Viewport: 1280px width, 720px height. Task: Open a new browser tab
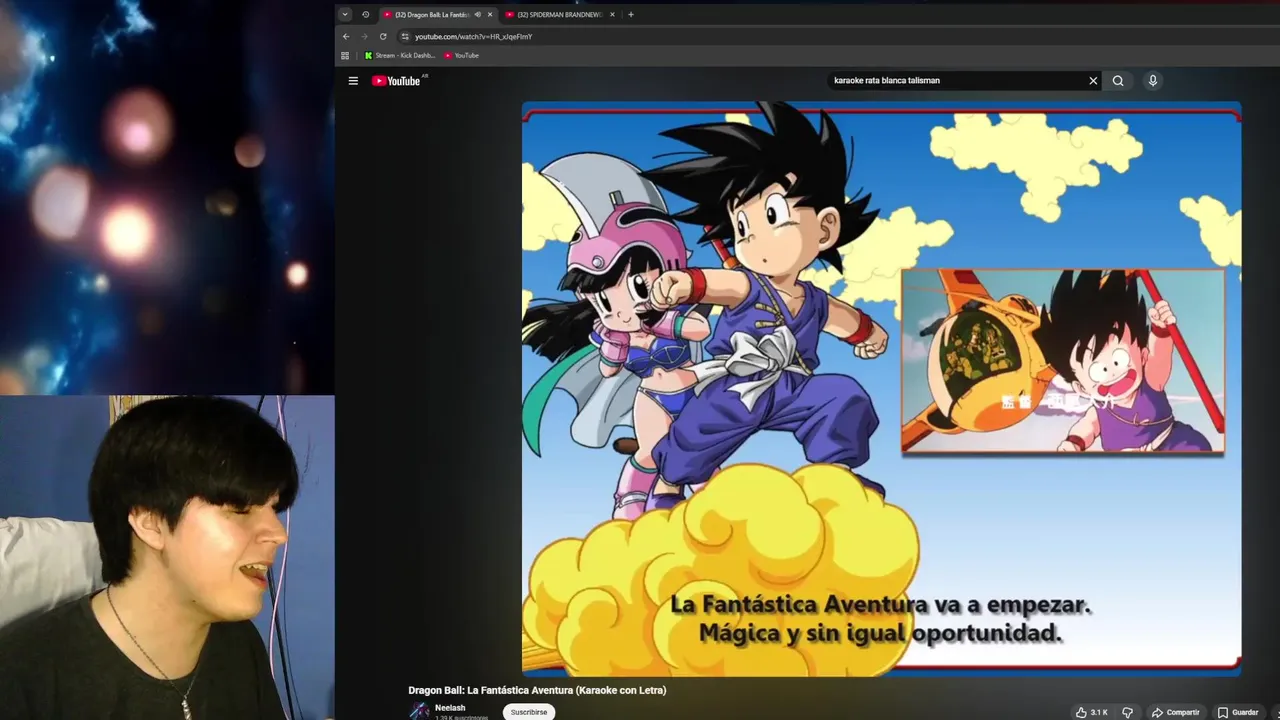630,14
